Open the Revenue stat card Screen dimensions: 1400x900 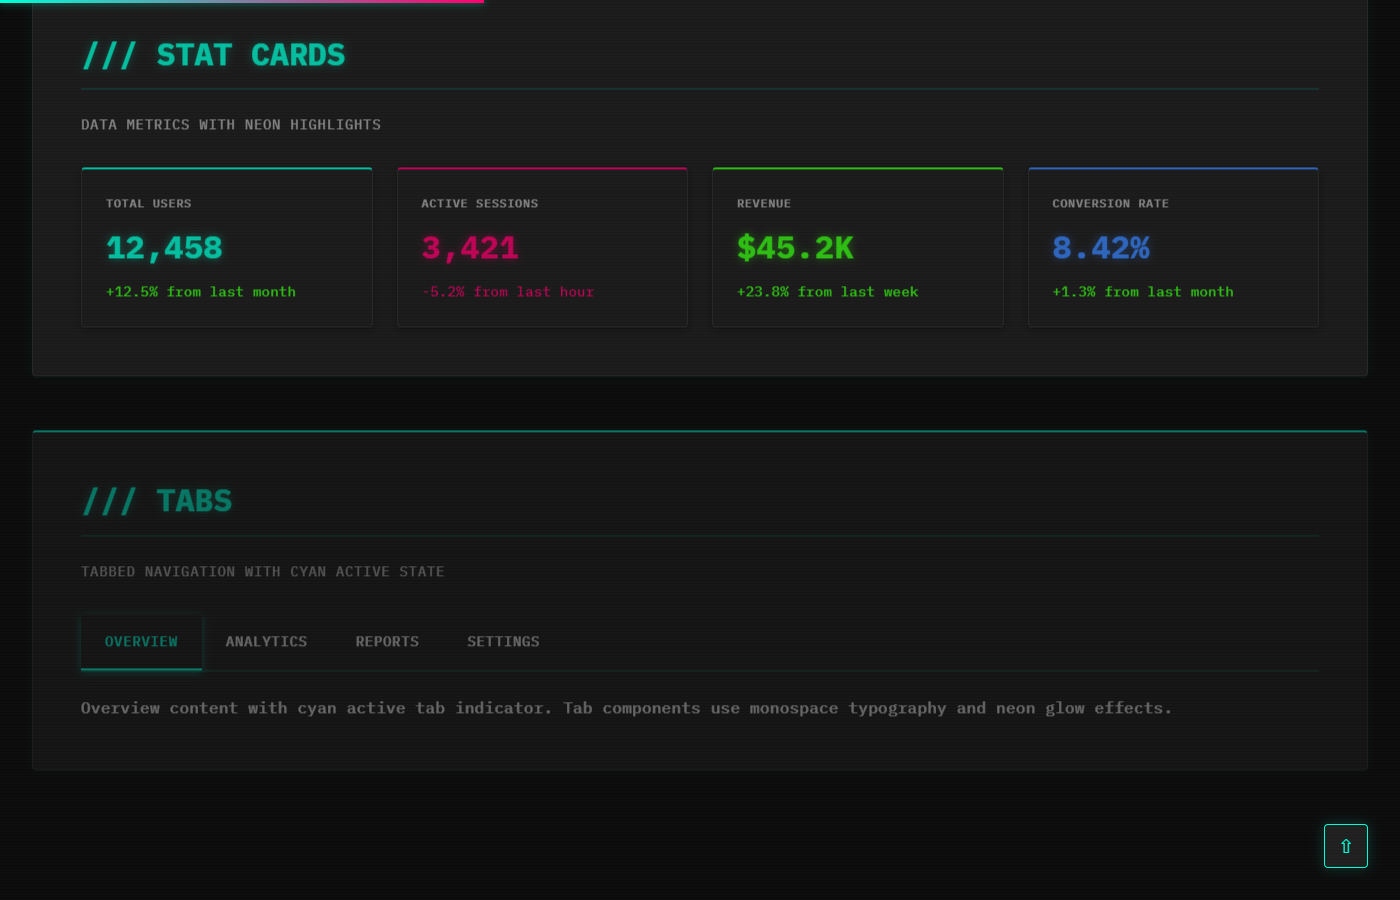click(857, 246)
